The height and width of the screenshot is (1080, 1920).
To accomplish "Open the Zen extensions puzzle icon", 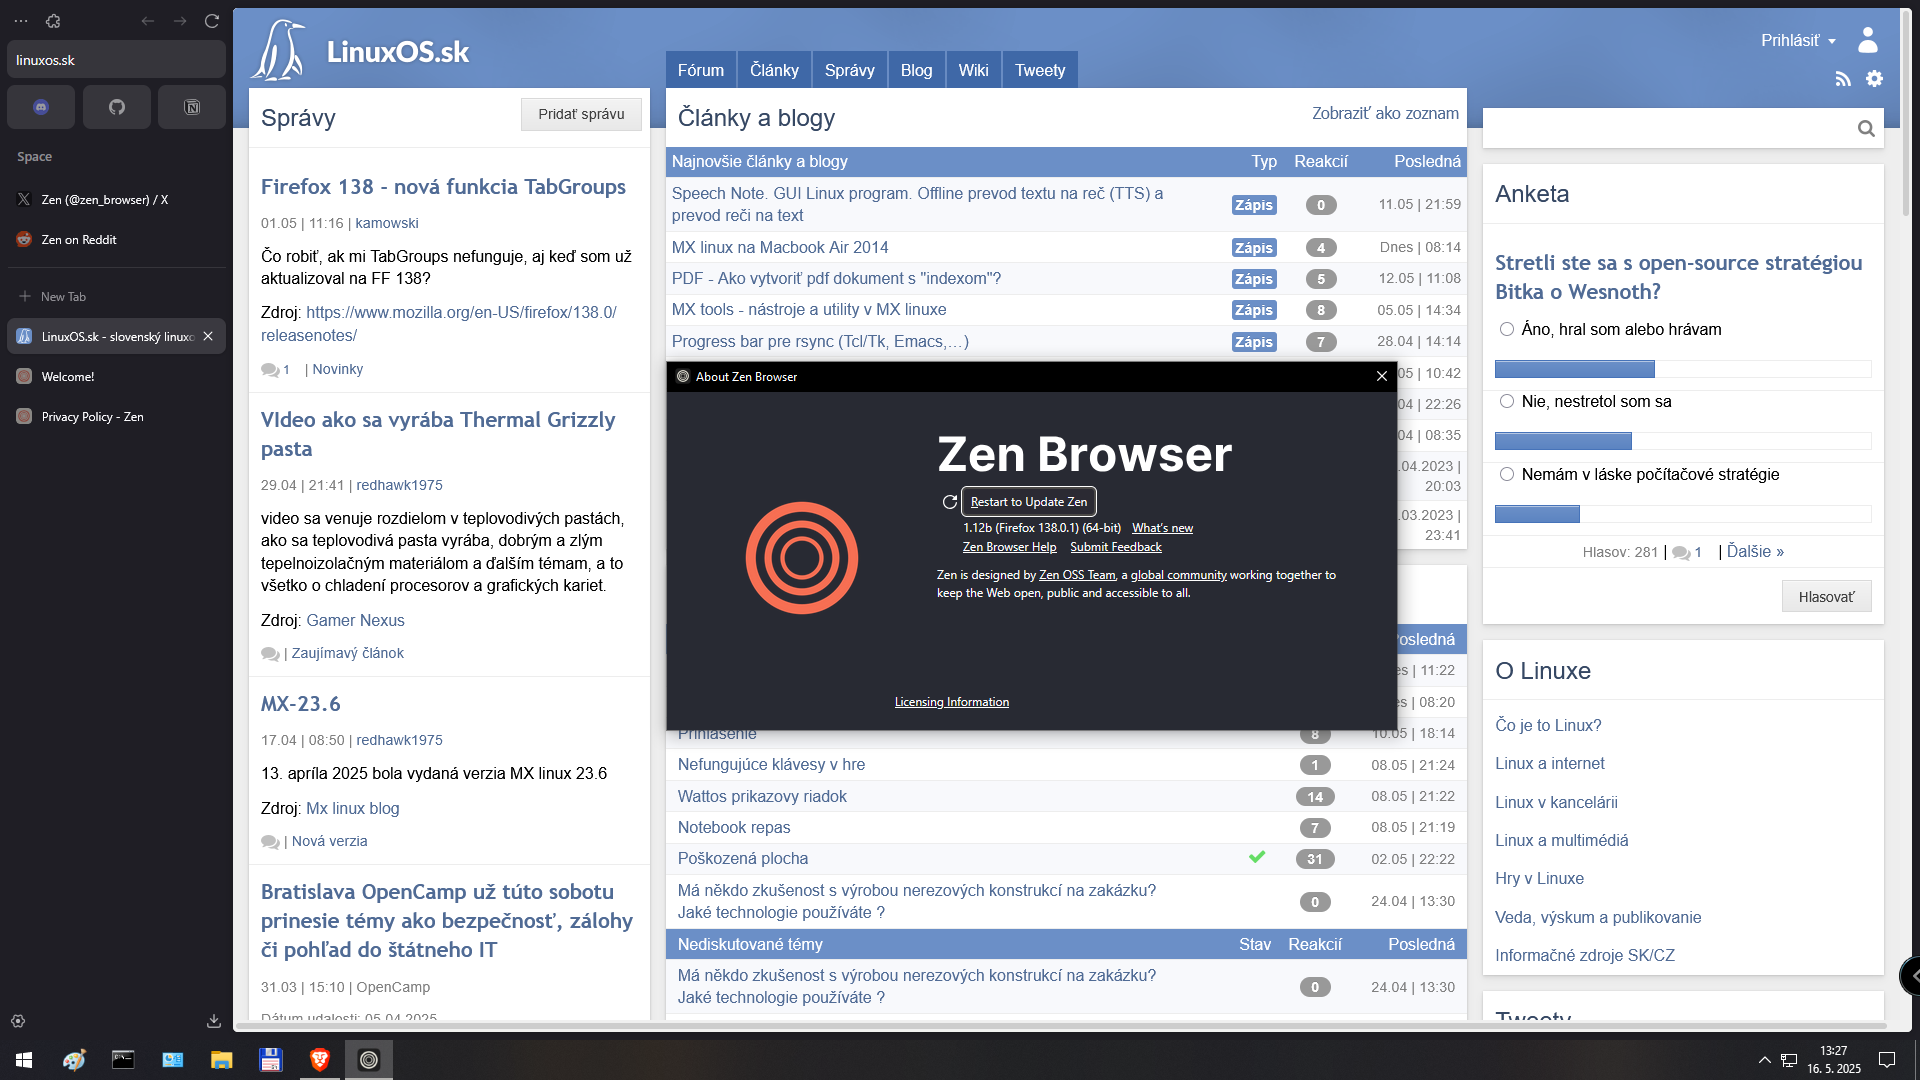I will click(53, 21).
